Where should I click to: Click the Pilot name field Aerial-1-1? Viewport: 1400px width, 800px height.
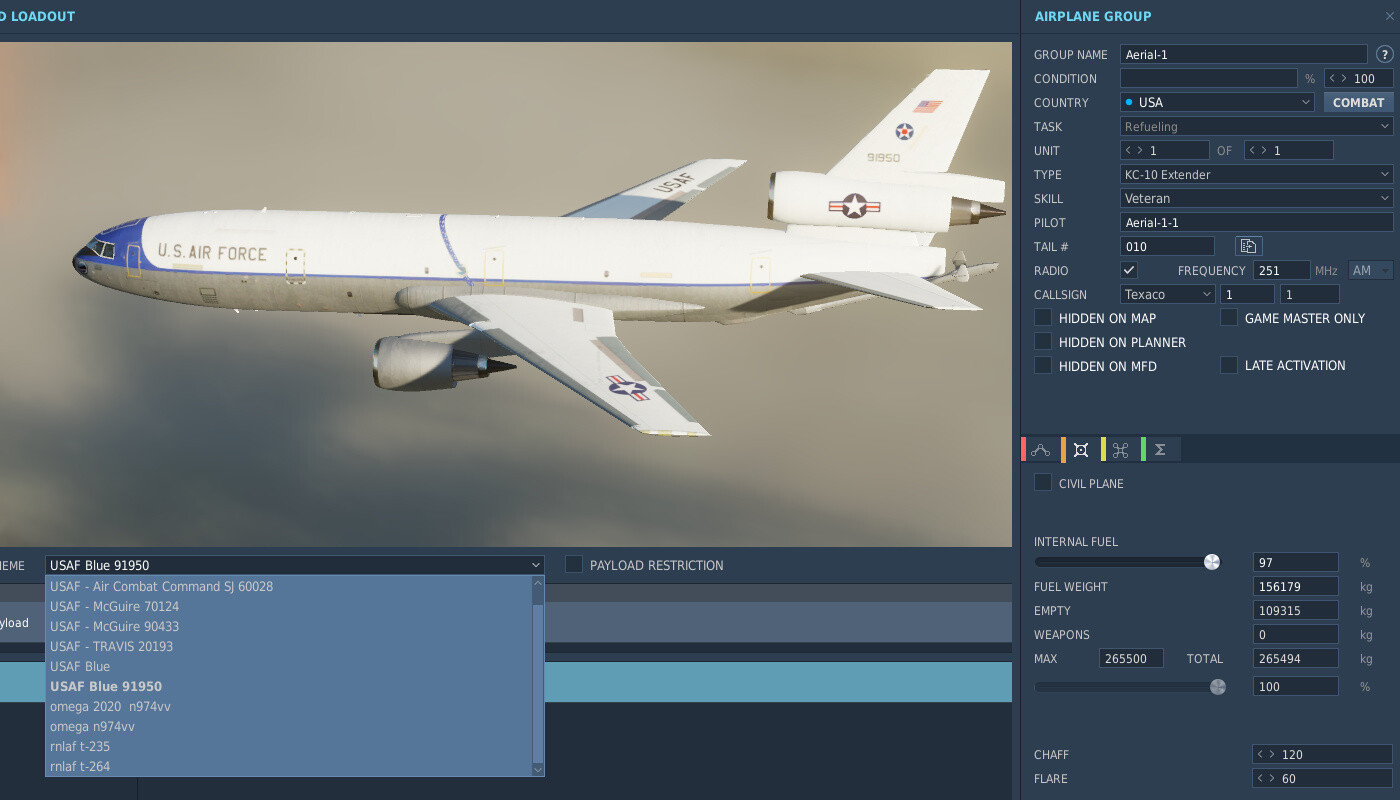[x=1256, y=222]
